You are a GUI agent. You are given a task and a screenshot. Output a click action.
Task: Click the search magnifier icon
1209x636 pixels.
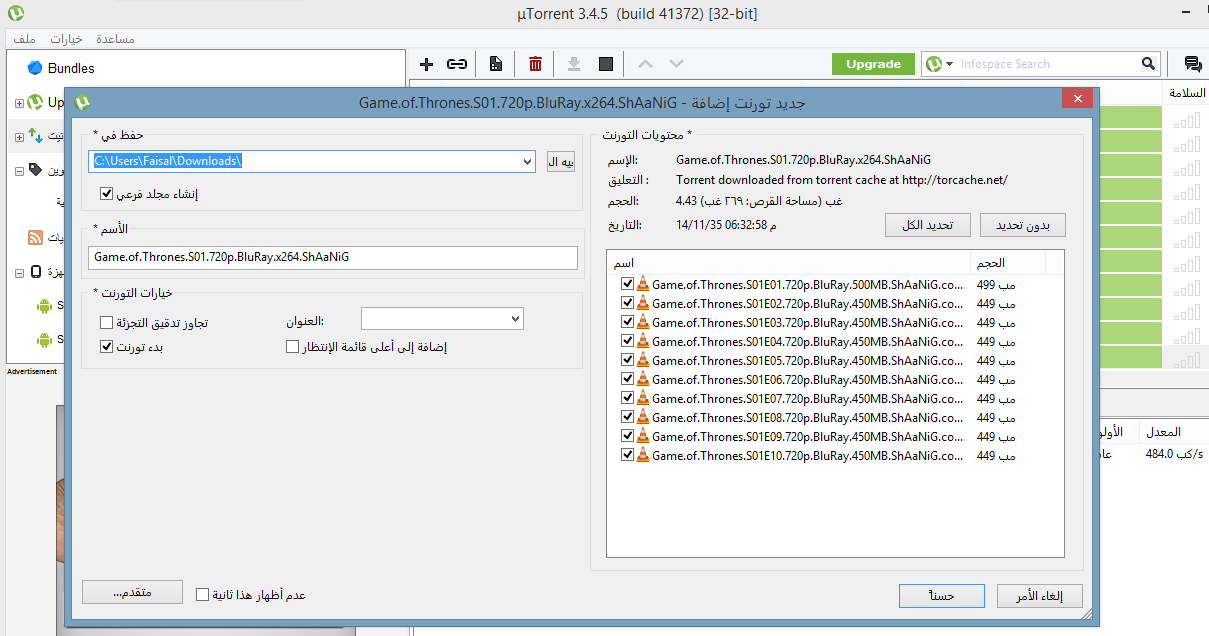tap(1149, 64)
